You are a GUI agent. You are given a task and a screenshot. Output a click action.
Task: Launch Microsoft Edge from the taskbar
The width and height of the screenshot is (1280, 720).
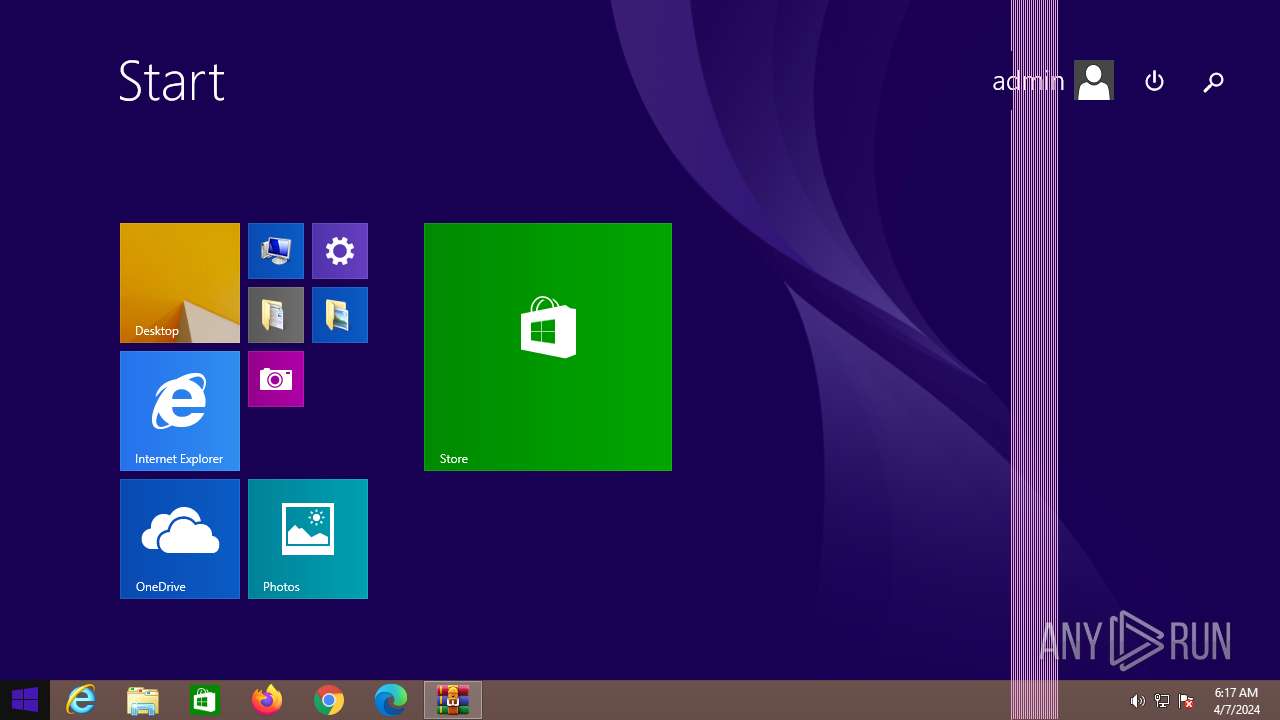click(x=391, y=700)
